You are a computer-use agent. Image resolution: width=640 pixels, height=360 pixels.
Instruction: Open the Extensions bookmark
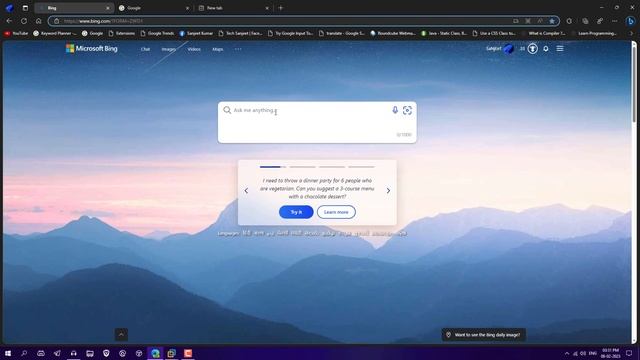(x=121, y=33)
